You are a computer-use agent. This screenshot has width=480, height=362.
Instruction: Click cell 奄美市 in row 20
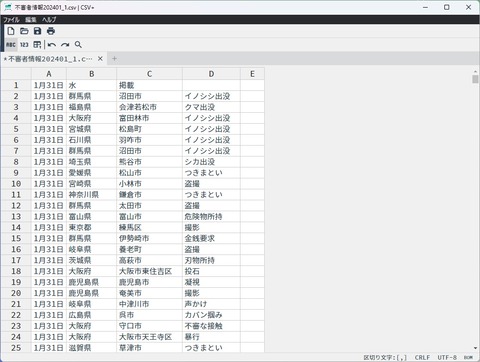[x=149, y=293]
